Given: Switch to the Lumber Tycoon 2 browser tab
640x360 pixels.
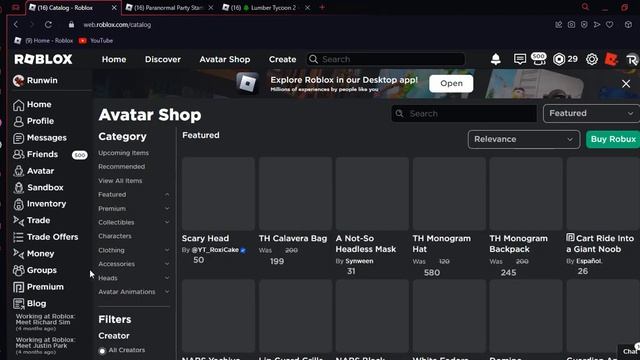Looking at the screenshot, I should [266, 8].
